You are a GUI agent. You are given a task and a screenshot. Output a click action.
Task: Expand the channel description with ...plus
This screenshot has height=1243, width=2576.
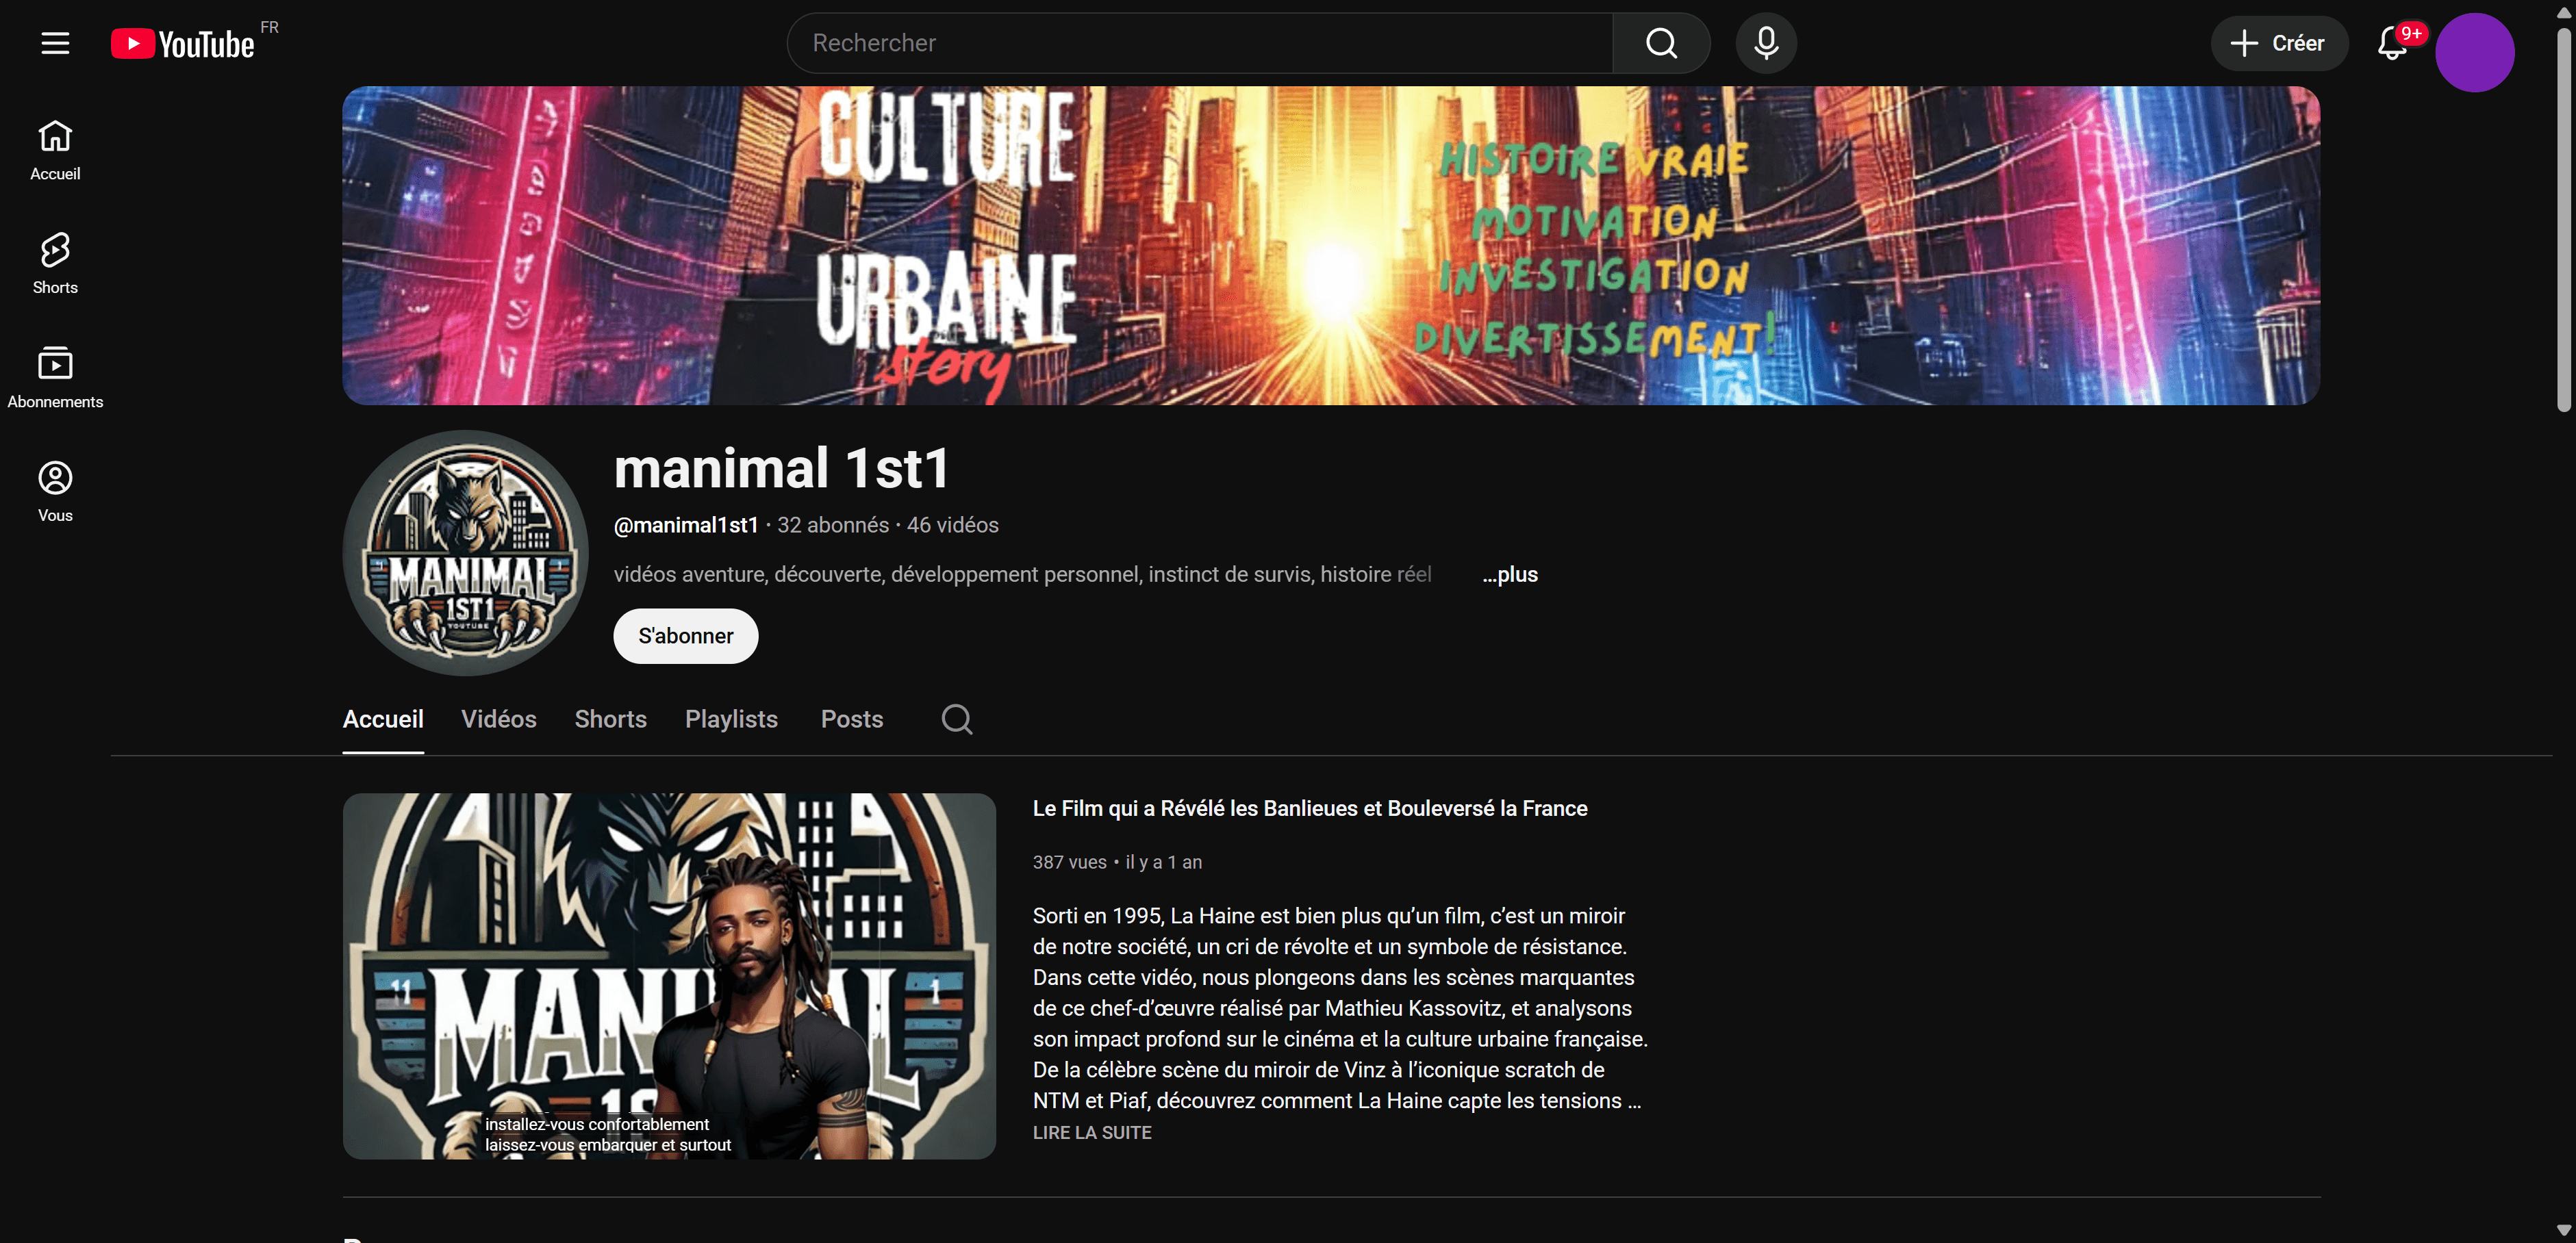click(1509, 574)
